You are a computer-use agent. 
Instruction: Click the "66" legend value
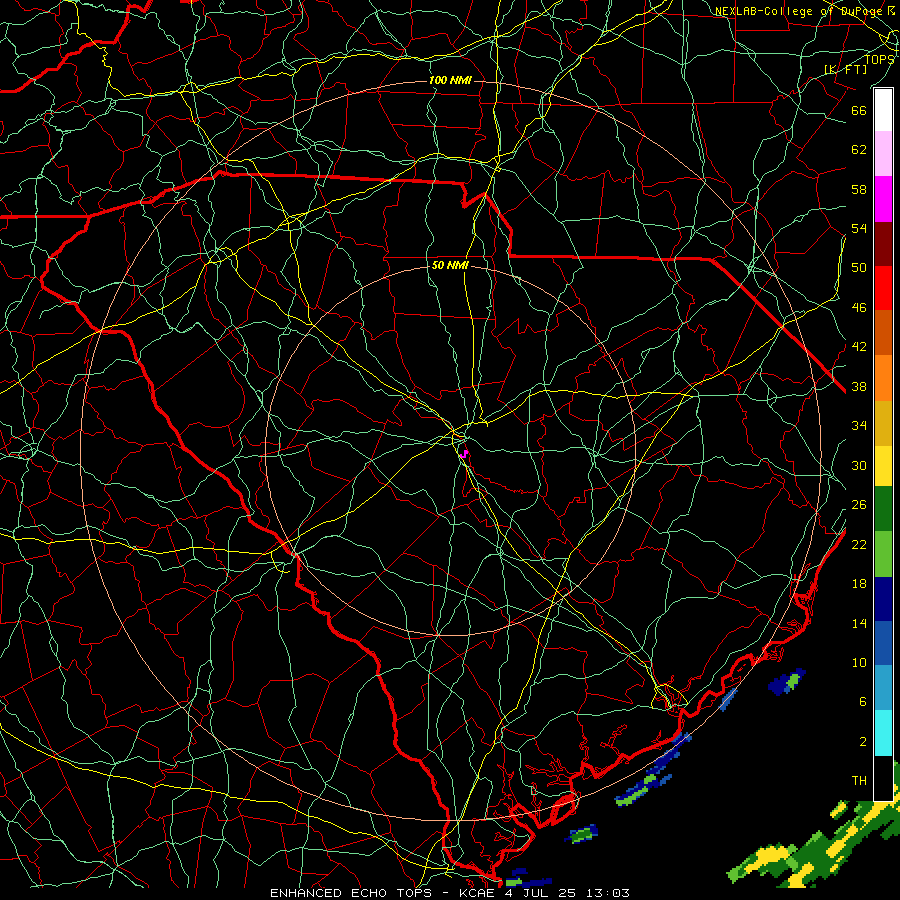point(859,110)
